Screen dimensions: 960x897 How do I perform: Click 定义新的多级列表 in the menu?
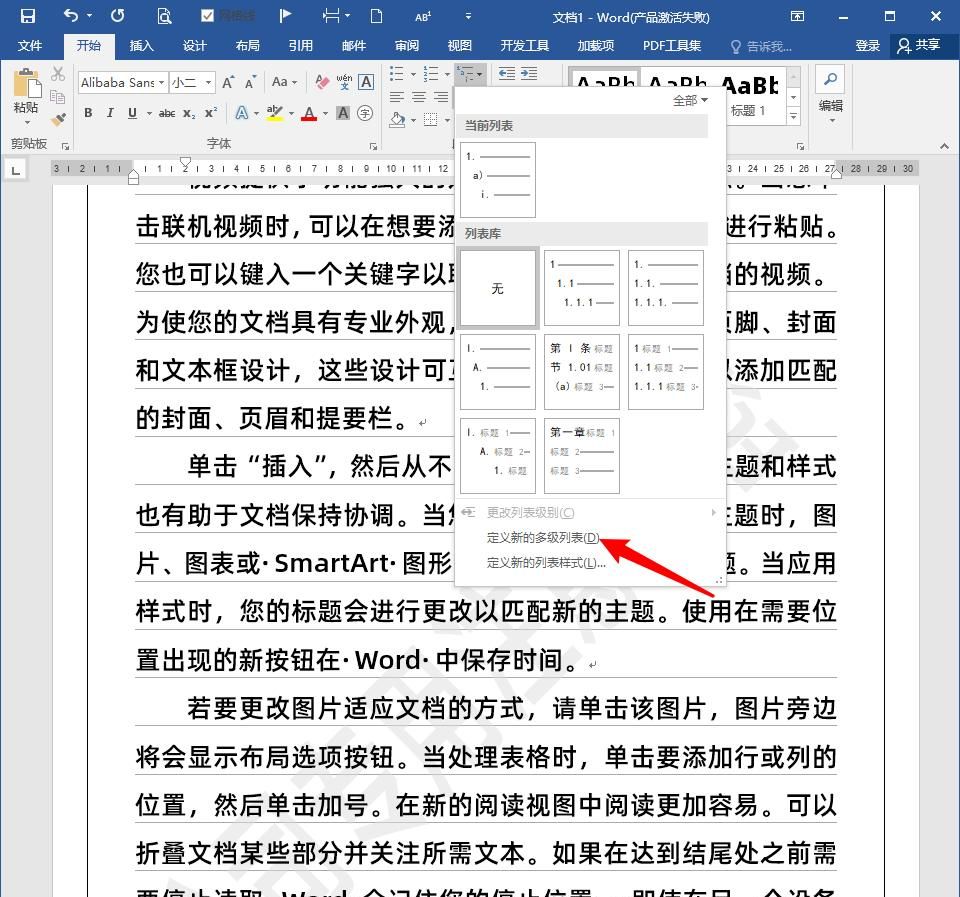click(x=538, y=538)
